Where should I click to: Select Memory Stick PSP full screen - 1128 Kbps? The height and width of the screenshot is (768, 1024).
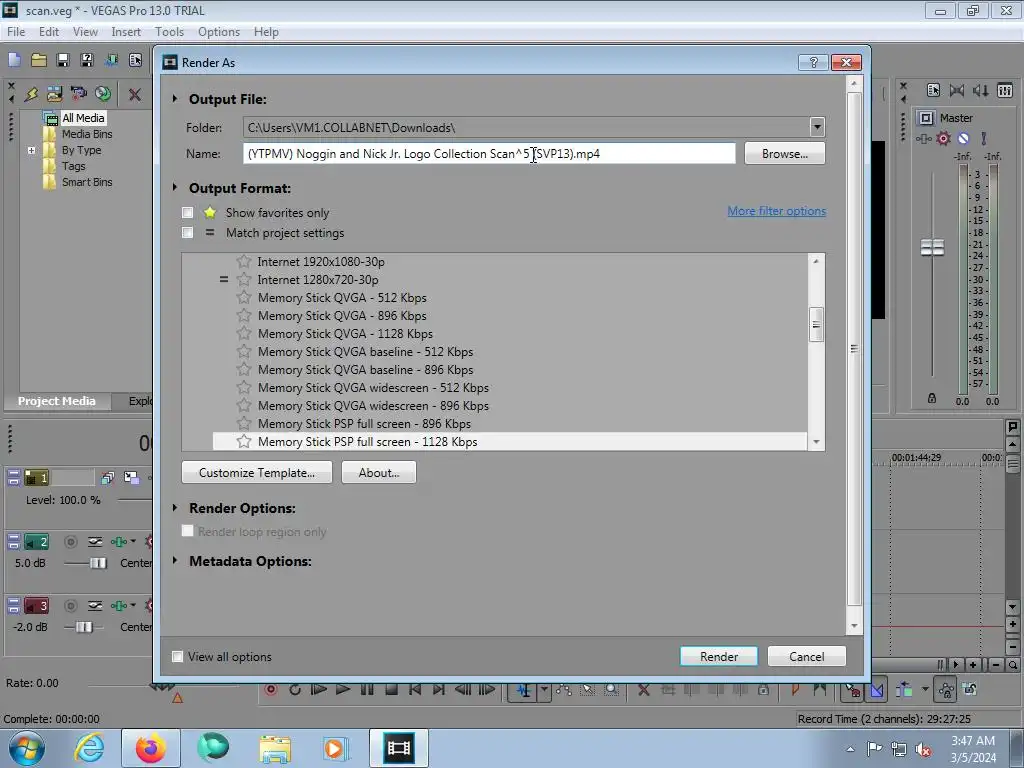click(509, 442)
